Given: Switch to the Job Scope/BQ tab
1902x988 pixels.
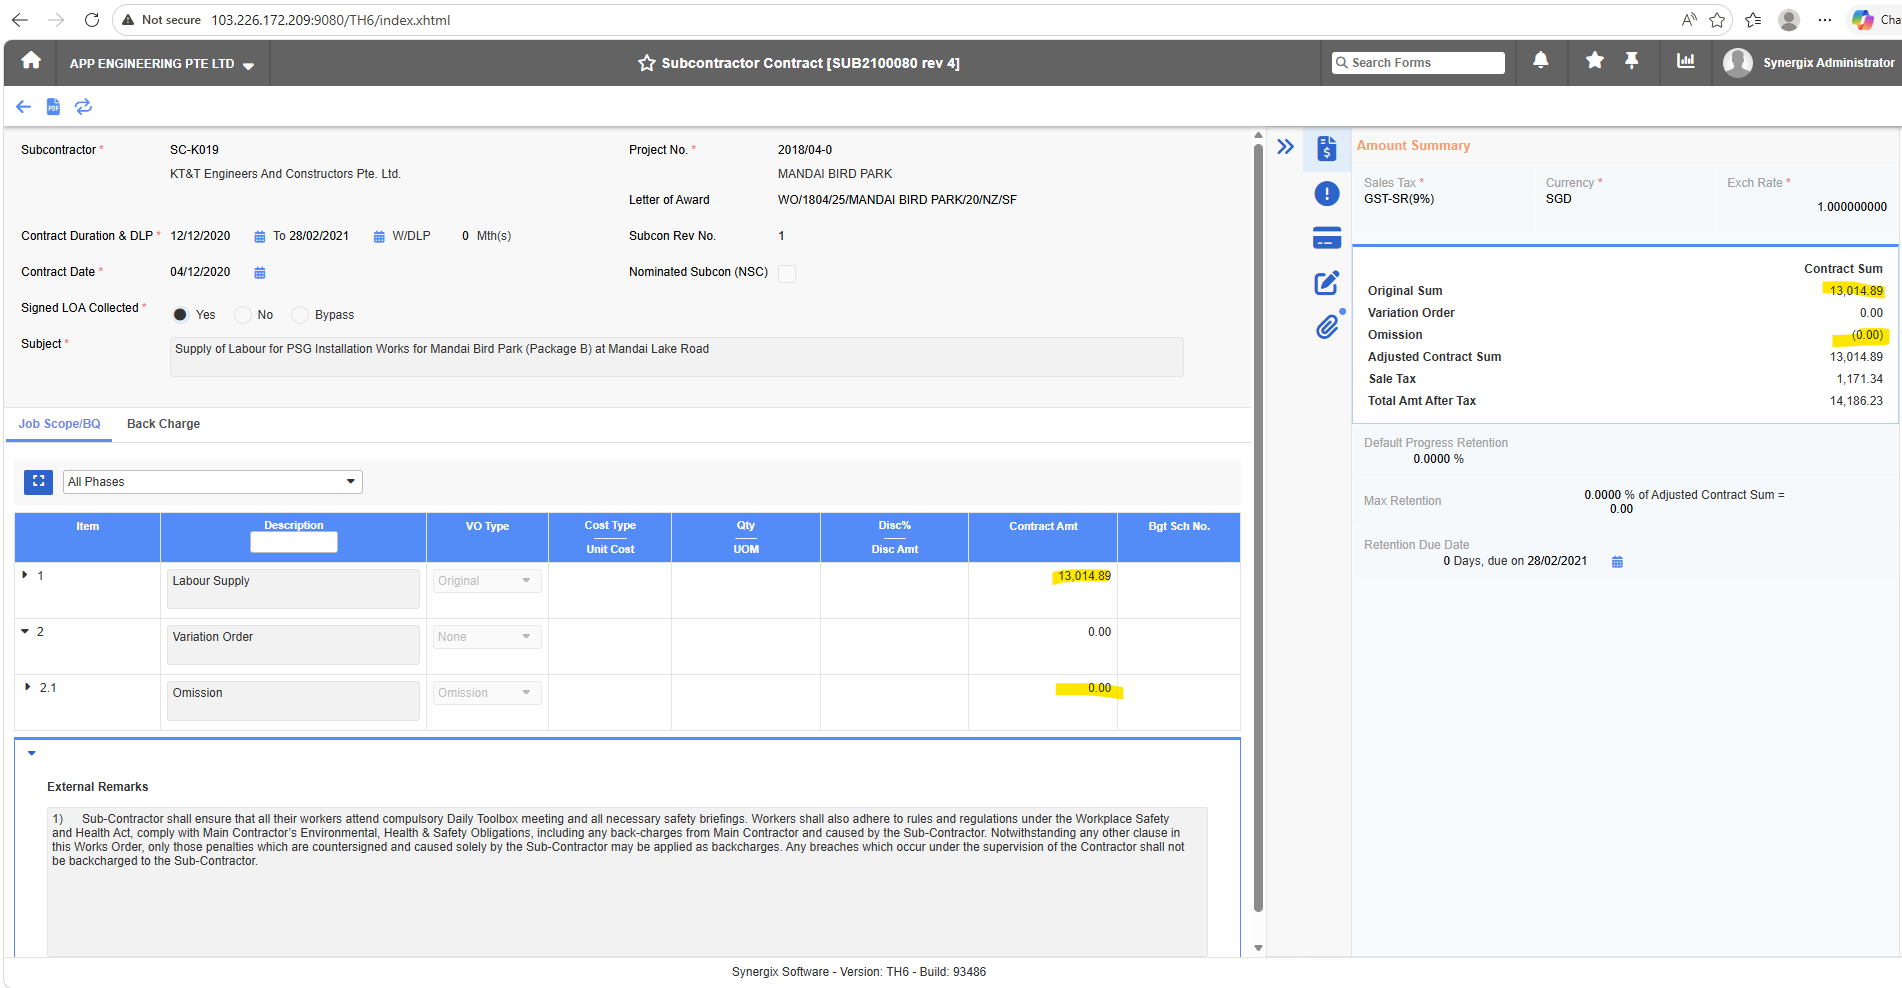Looking at the screenshot, I should (59, 424).
